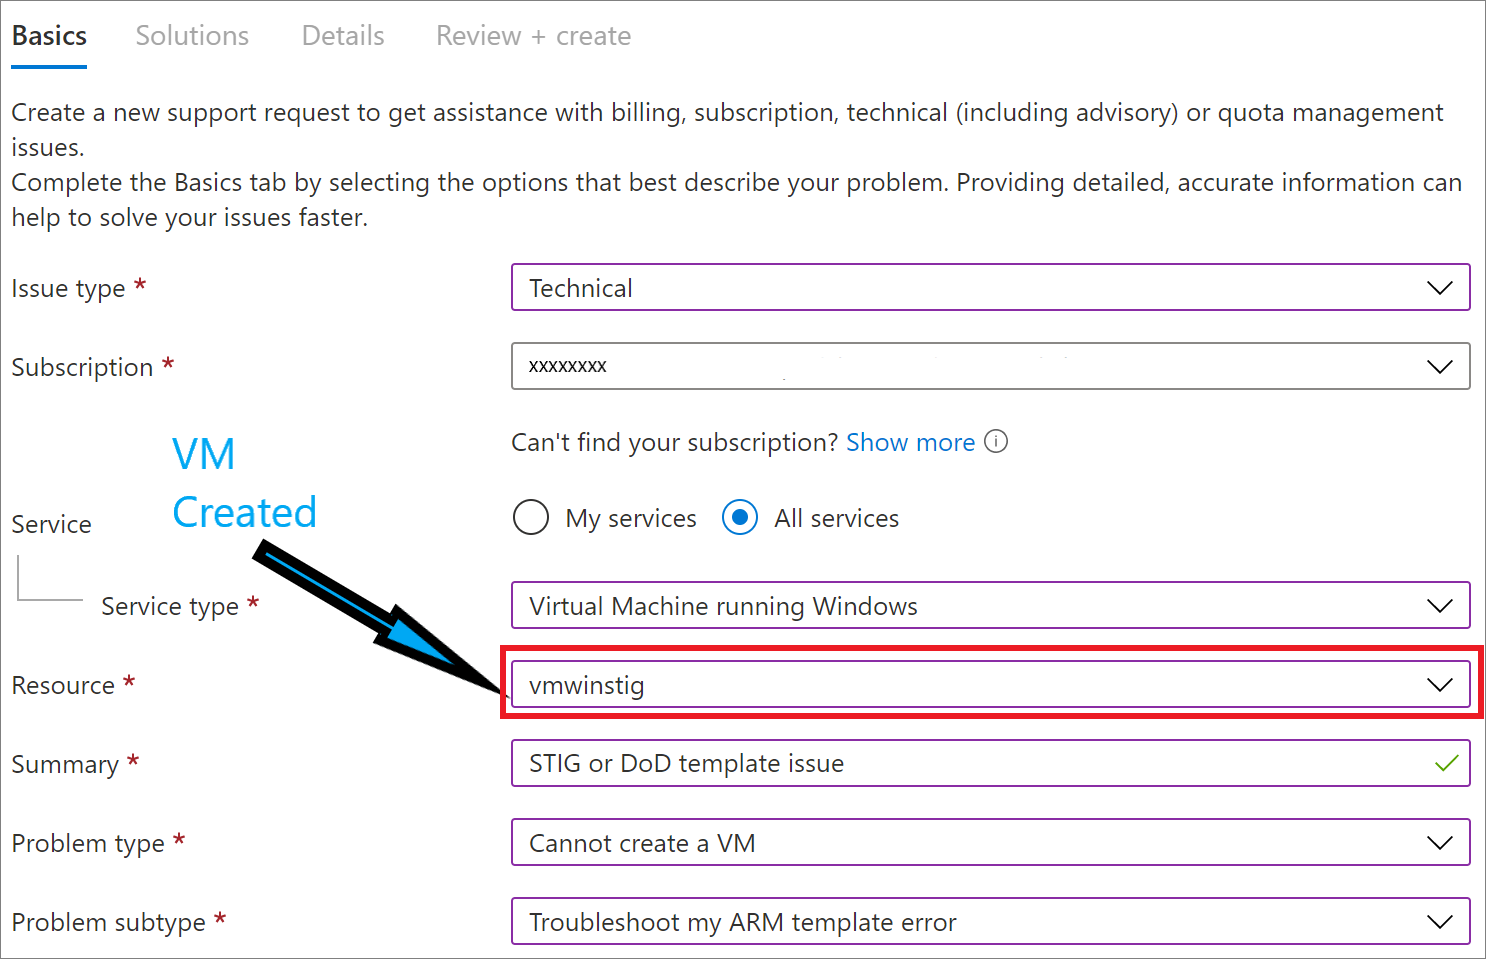Screen dimensions: 1486x959
Task: Click the Show more link
Action: [910, 442]
